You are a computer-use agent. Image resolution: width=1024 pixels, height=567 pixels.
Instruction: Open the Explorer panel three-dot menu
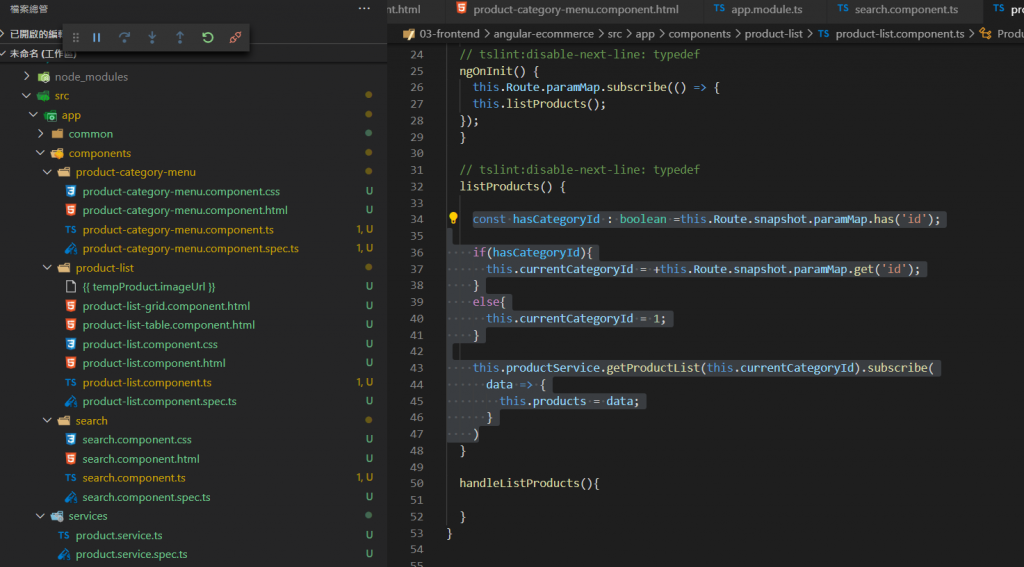pos(364,9)
